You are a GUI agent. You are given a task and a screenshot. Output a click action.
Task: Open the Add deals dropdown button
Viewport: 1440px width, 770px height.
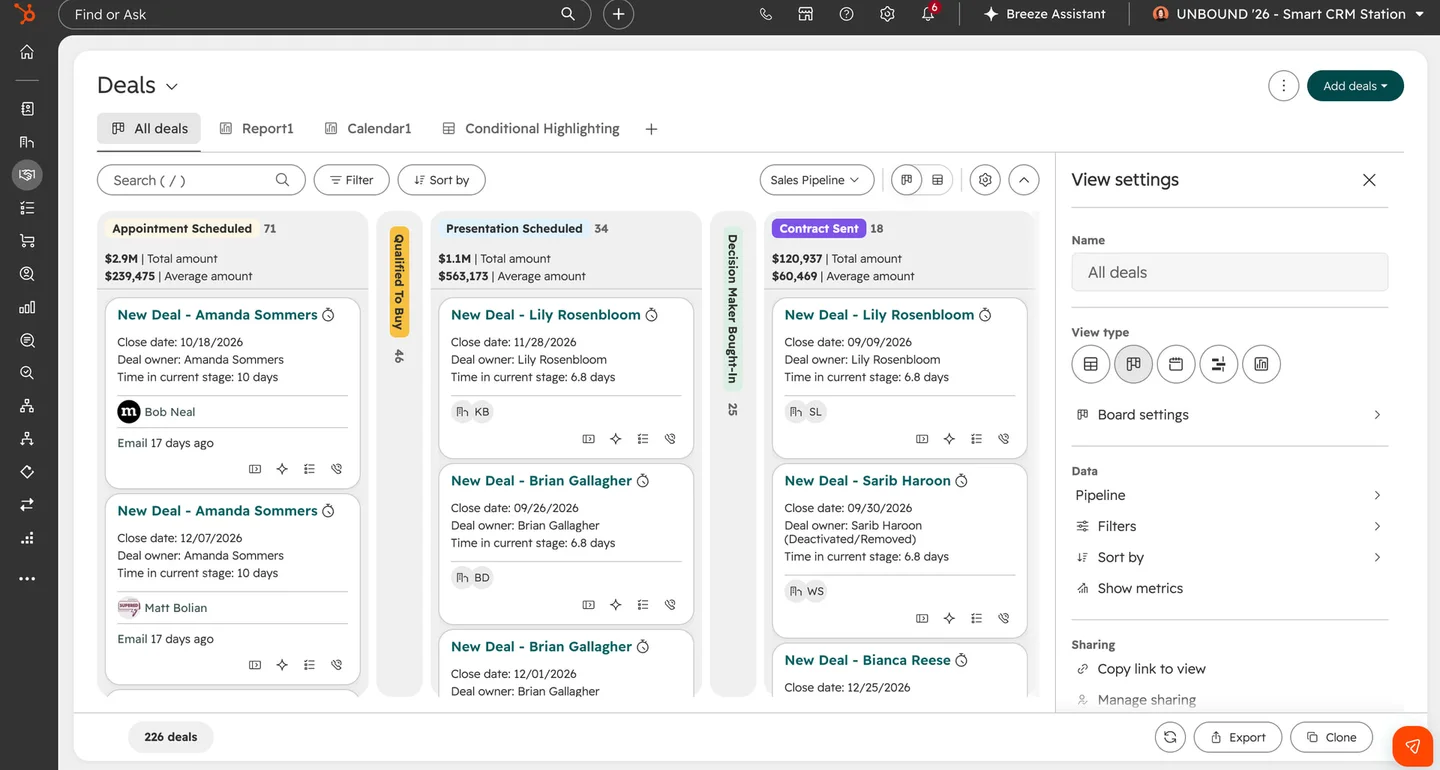pos(1355,86)
